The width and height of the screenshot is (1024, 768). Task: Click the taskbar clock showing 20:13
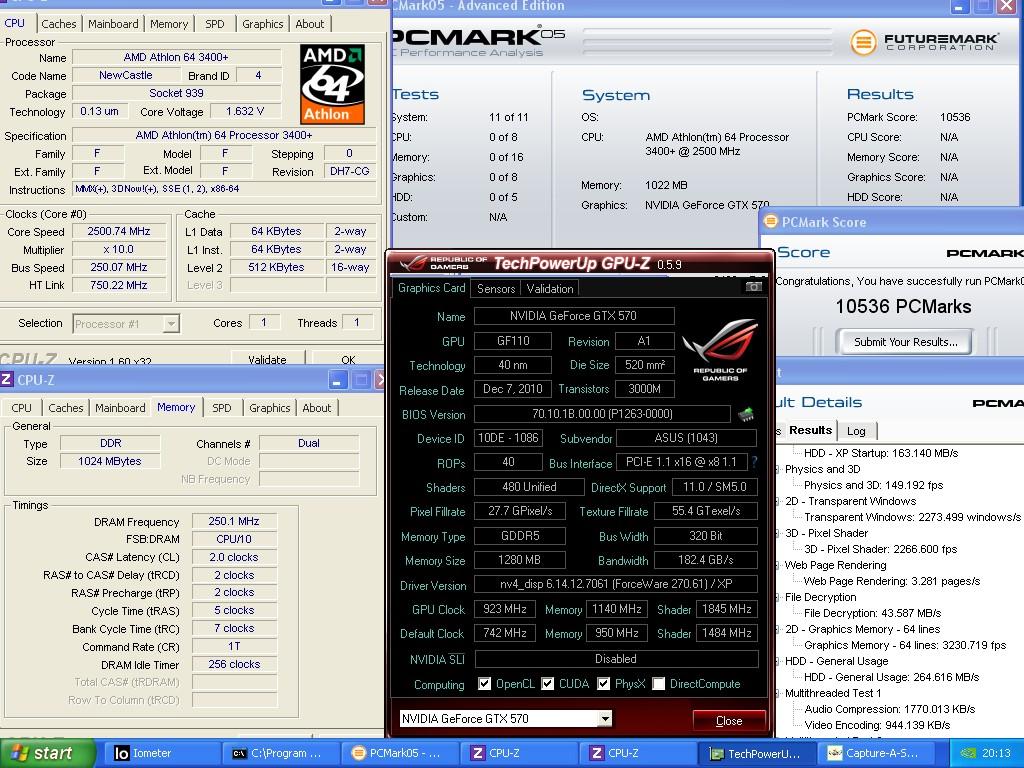click(996, 753)
